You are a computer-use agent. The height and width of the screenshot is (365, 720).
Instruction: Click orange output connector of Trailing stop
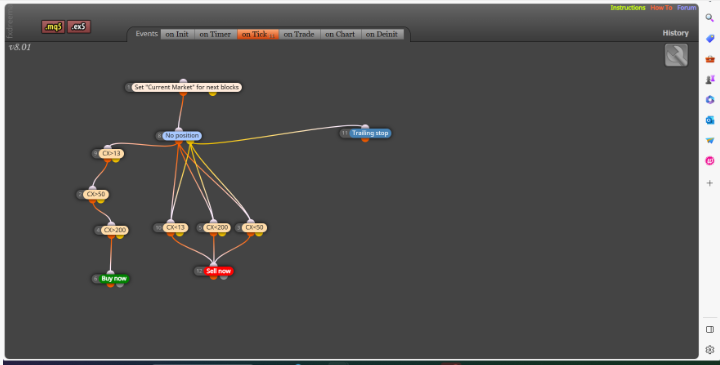[365, 139]
